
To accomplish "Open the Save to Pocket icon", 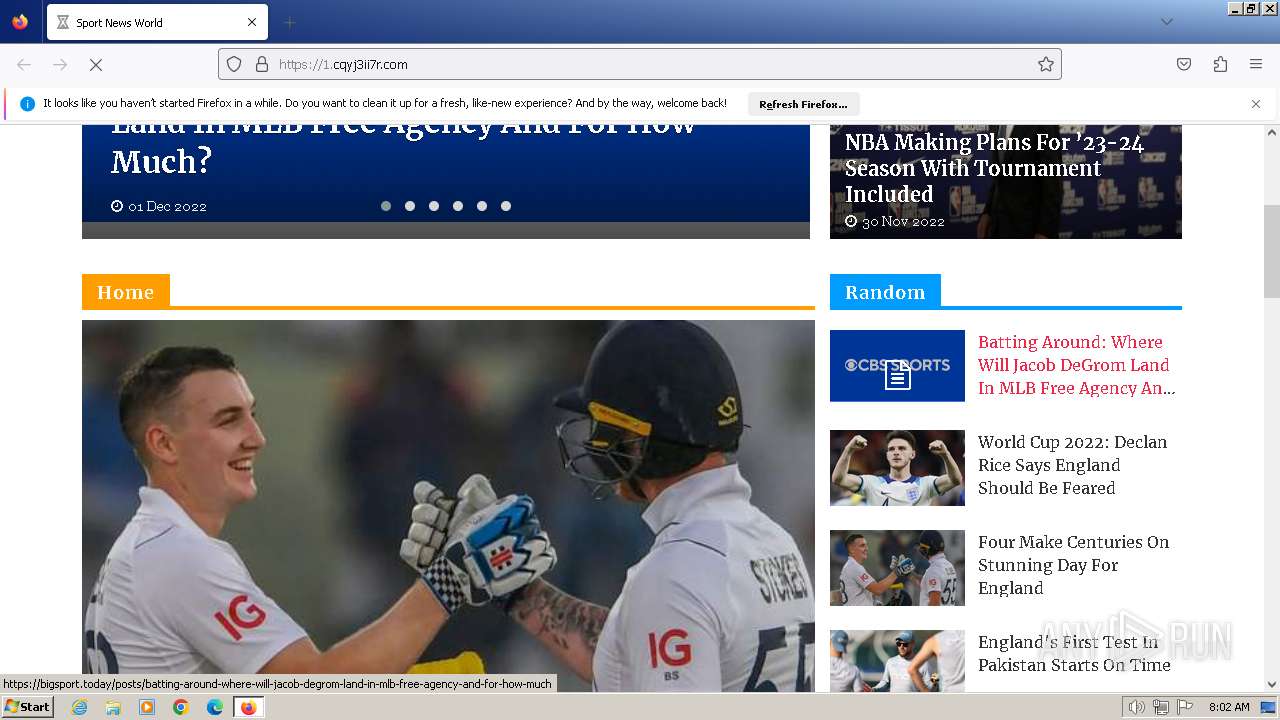I will click(1184, 64).
